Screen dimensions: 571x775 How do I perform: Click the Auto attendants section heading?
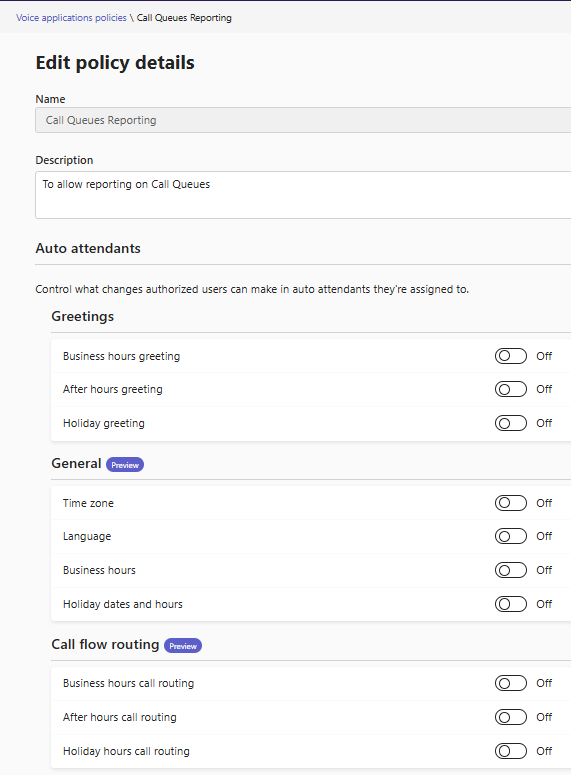click(x=88, y=248)
